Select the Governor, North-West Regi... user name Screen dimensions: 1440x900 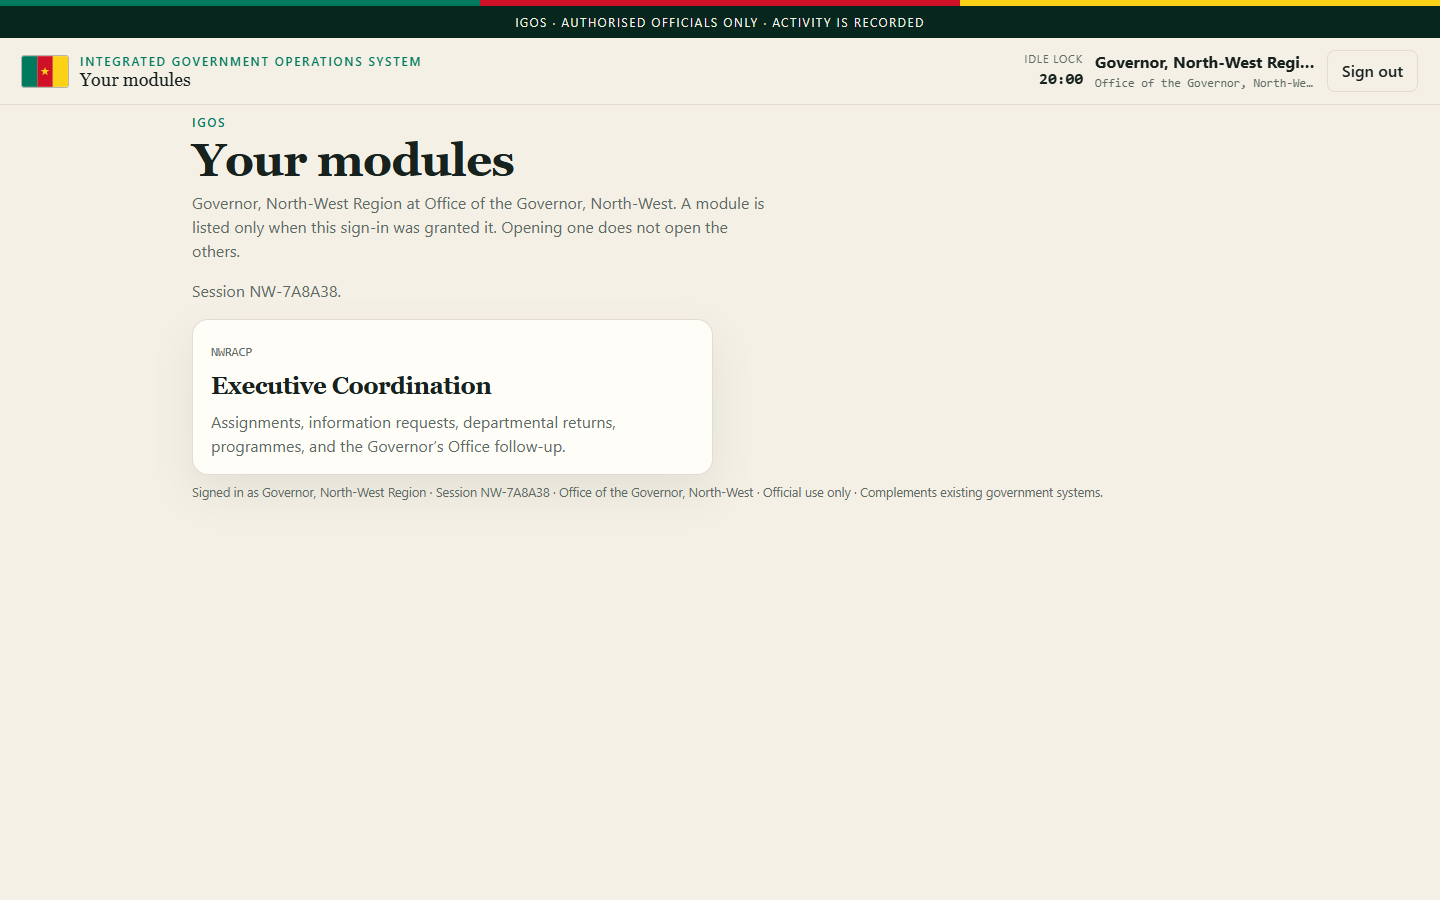pos(1204,62)
